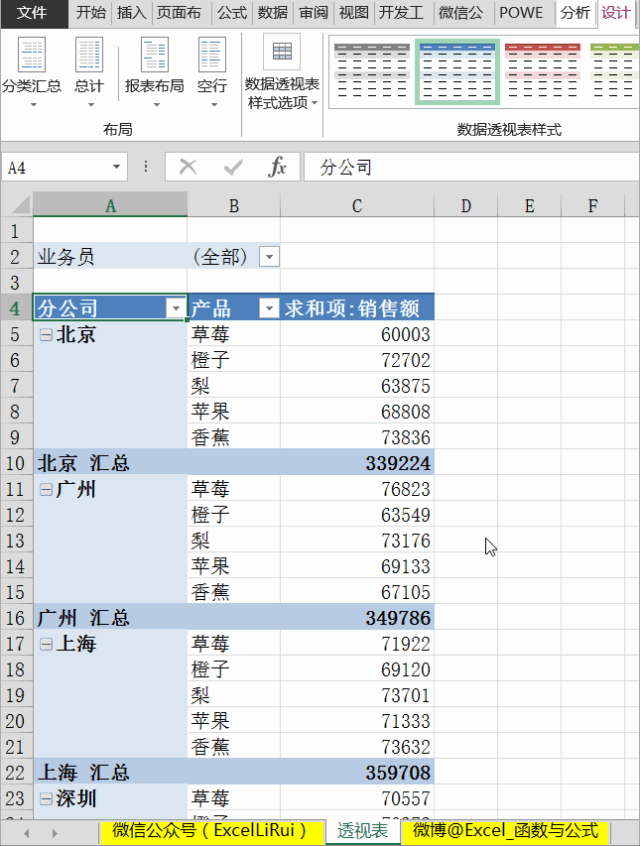
Task: Open the Name Box dropdown arrow
Action: pos(117,167)
